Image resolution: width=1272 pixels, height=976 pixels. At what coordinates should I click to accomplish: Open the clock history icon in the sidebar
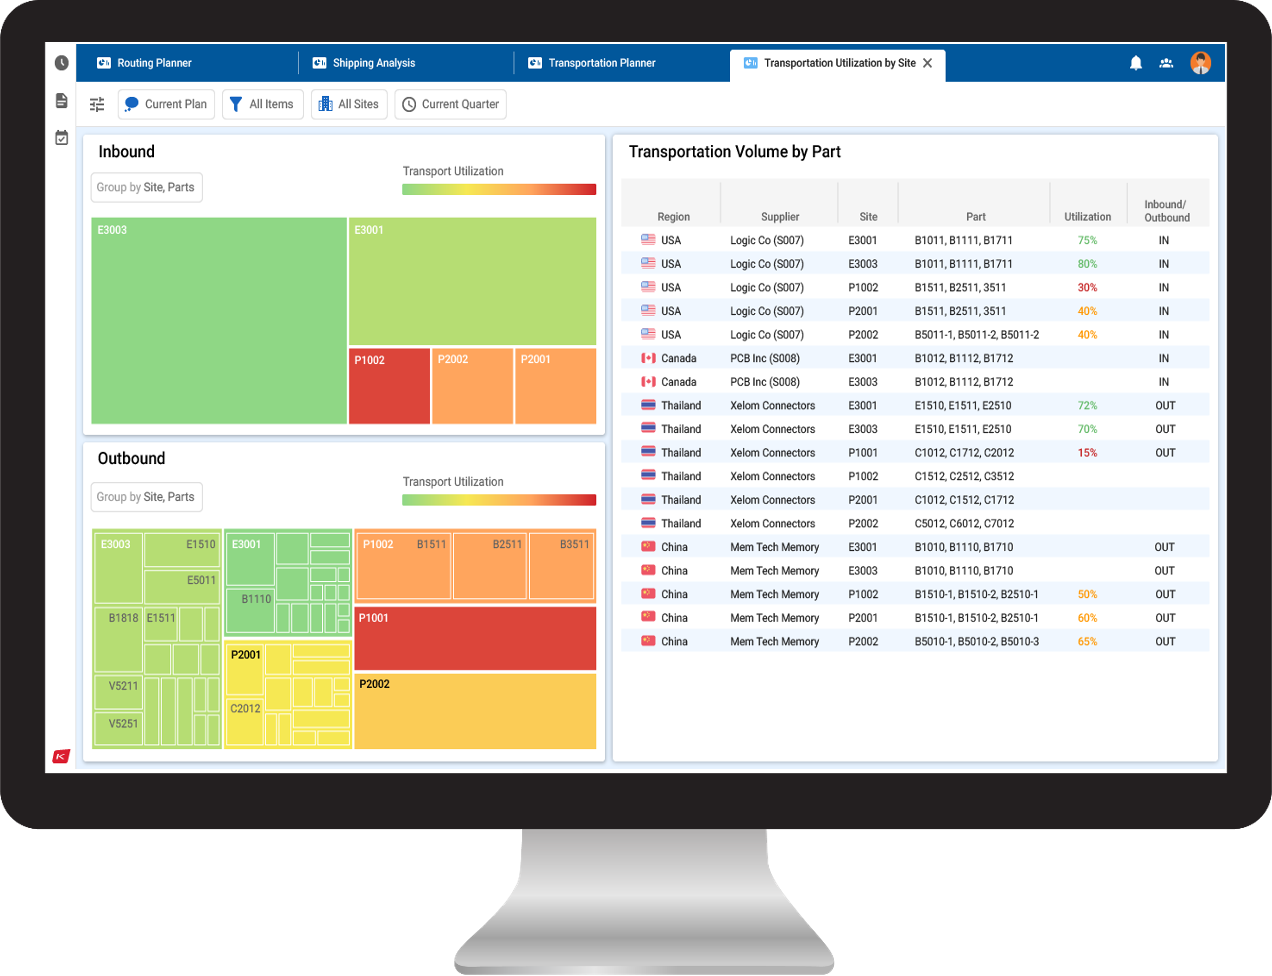[x=61, y=62]
